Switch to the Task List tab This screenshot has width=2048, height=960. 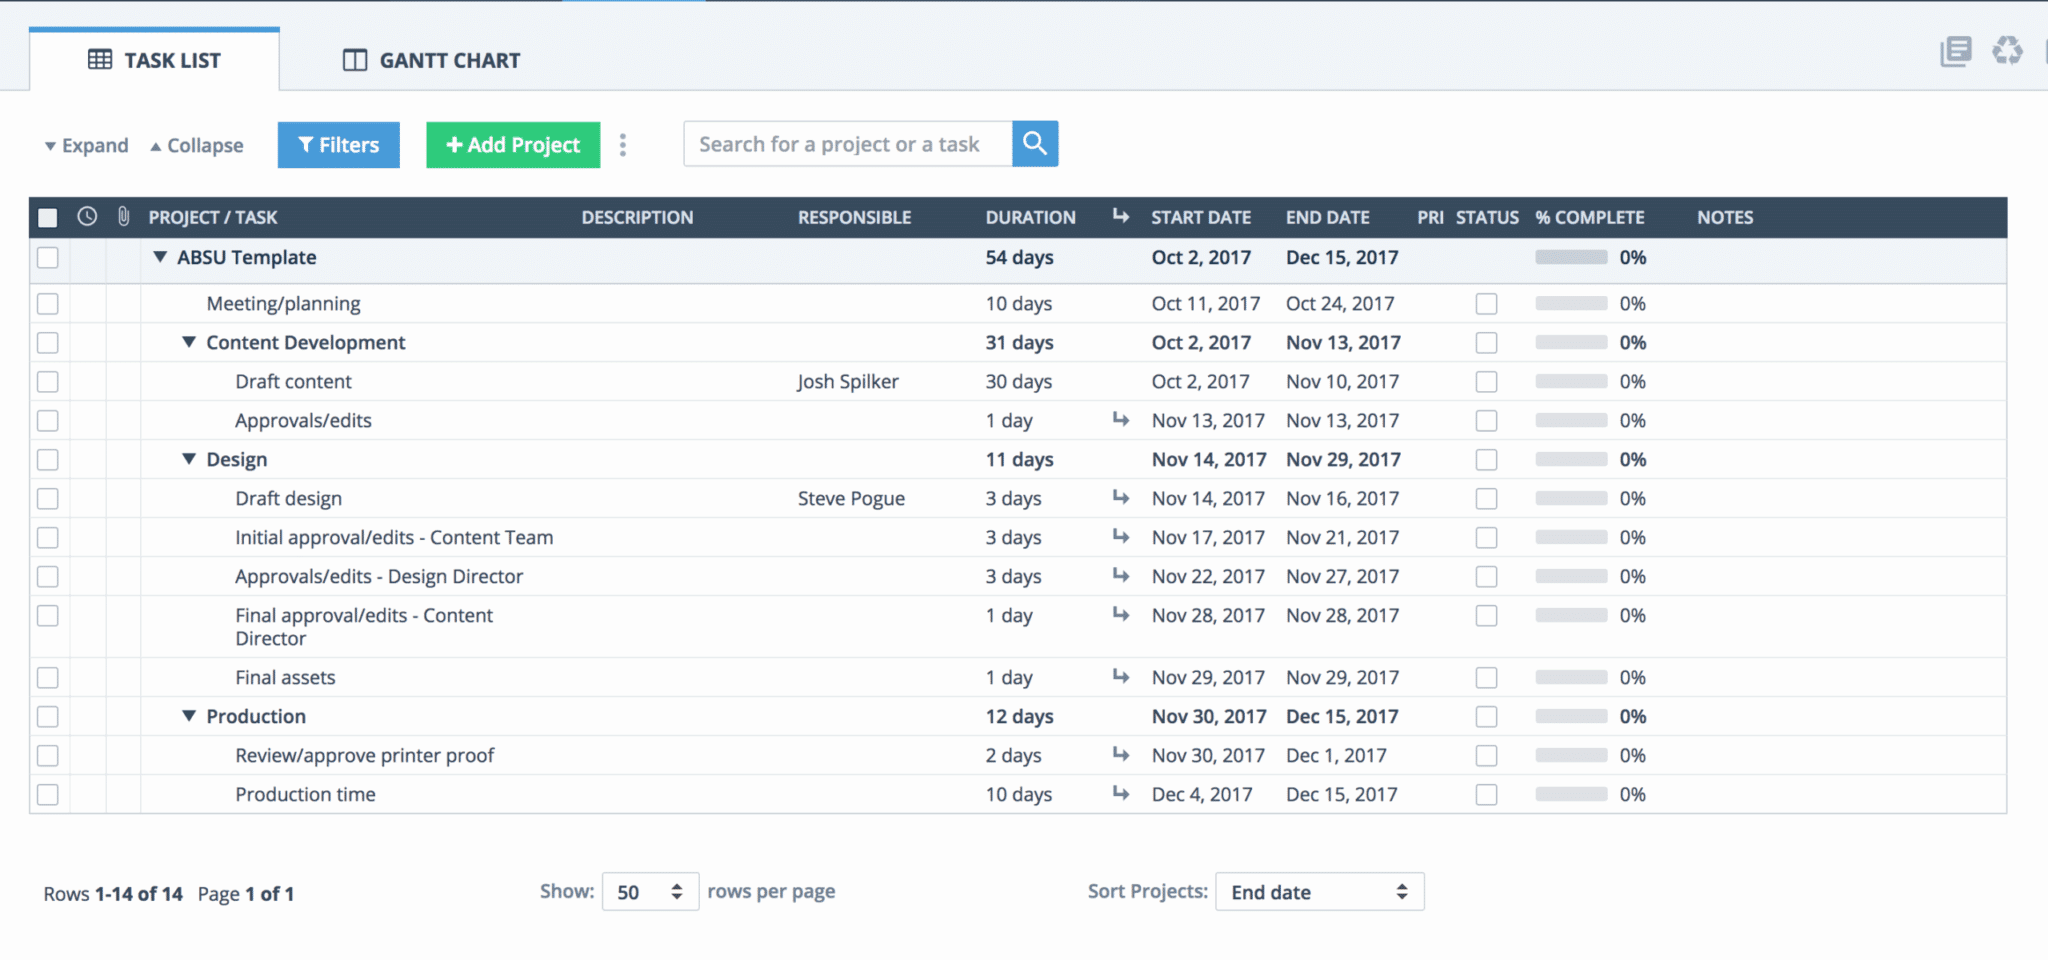point(154,60)
